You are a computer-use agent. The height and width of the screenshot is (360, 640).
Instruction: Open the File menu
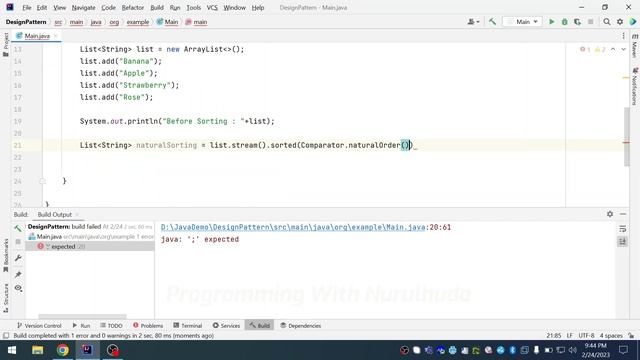click(x=27, y=7)
